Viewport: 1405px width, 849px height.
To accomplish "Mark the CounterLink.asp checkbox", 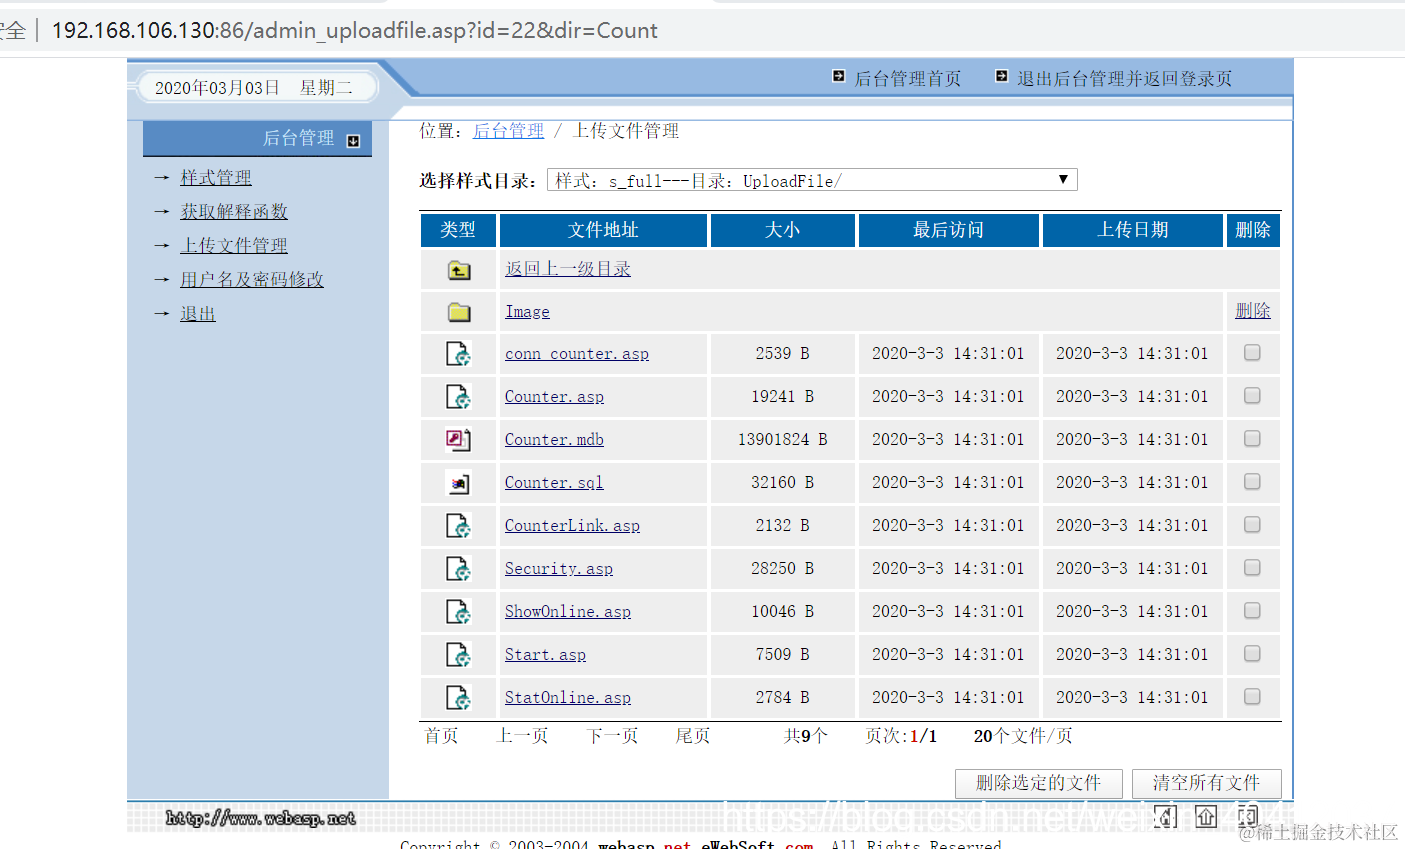I will tap(1252, 525).
